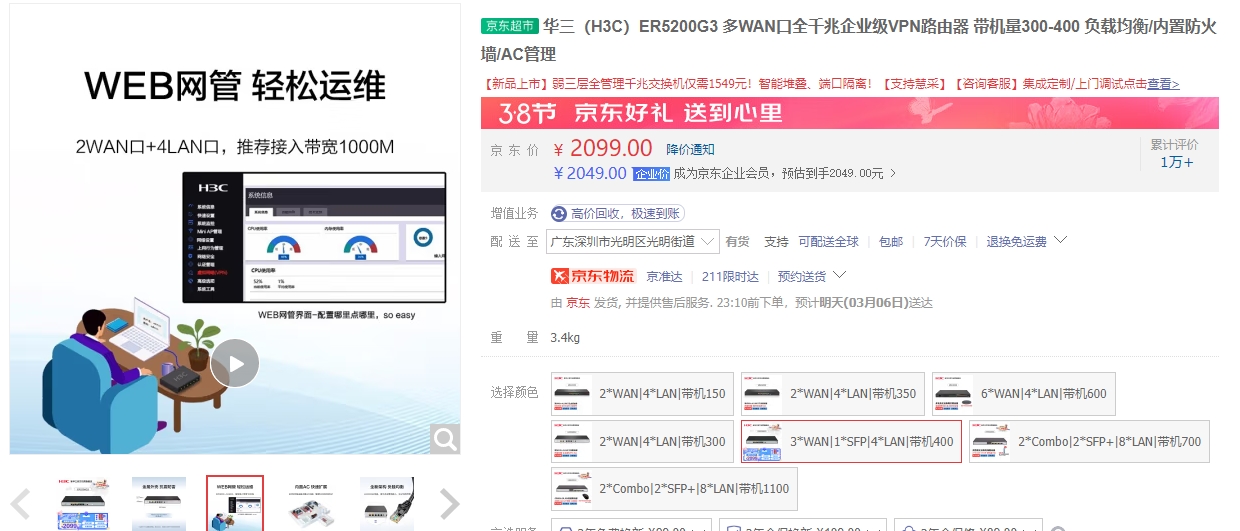Click 预约送货 delivery option

(x=802, y=277)
